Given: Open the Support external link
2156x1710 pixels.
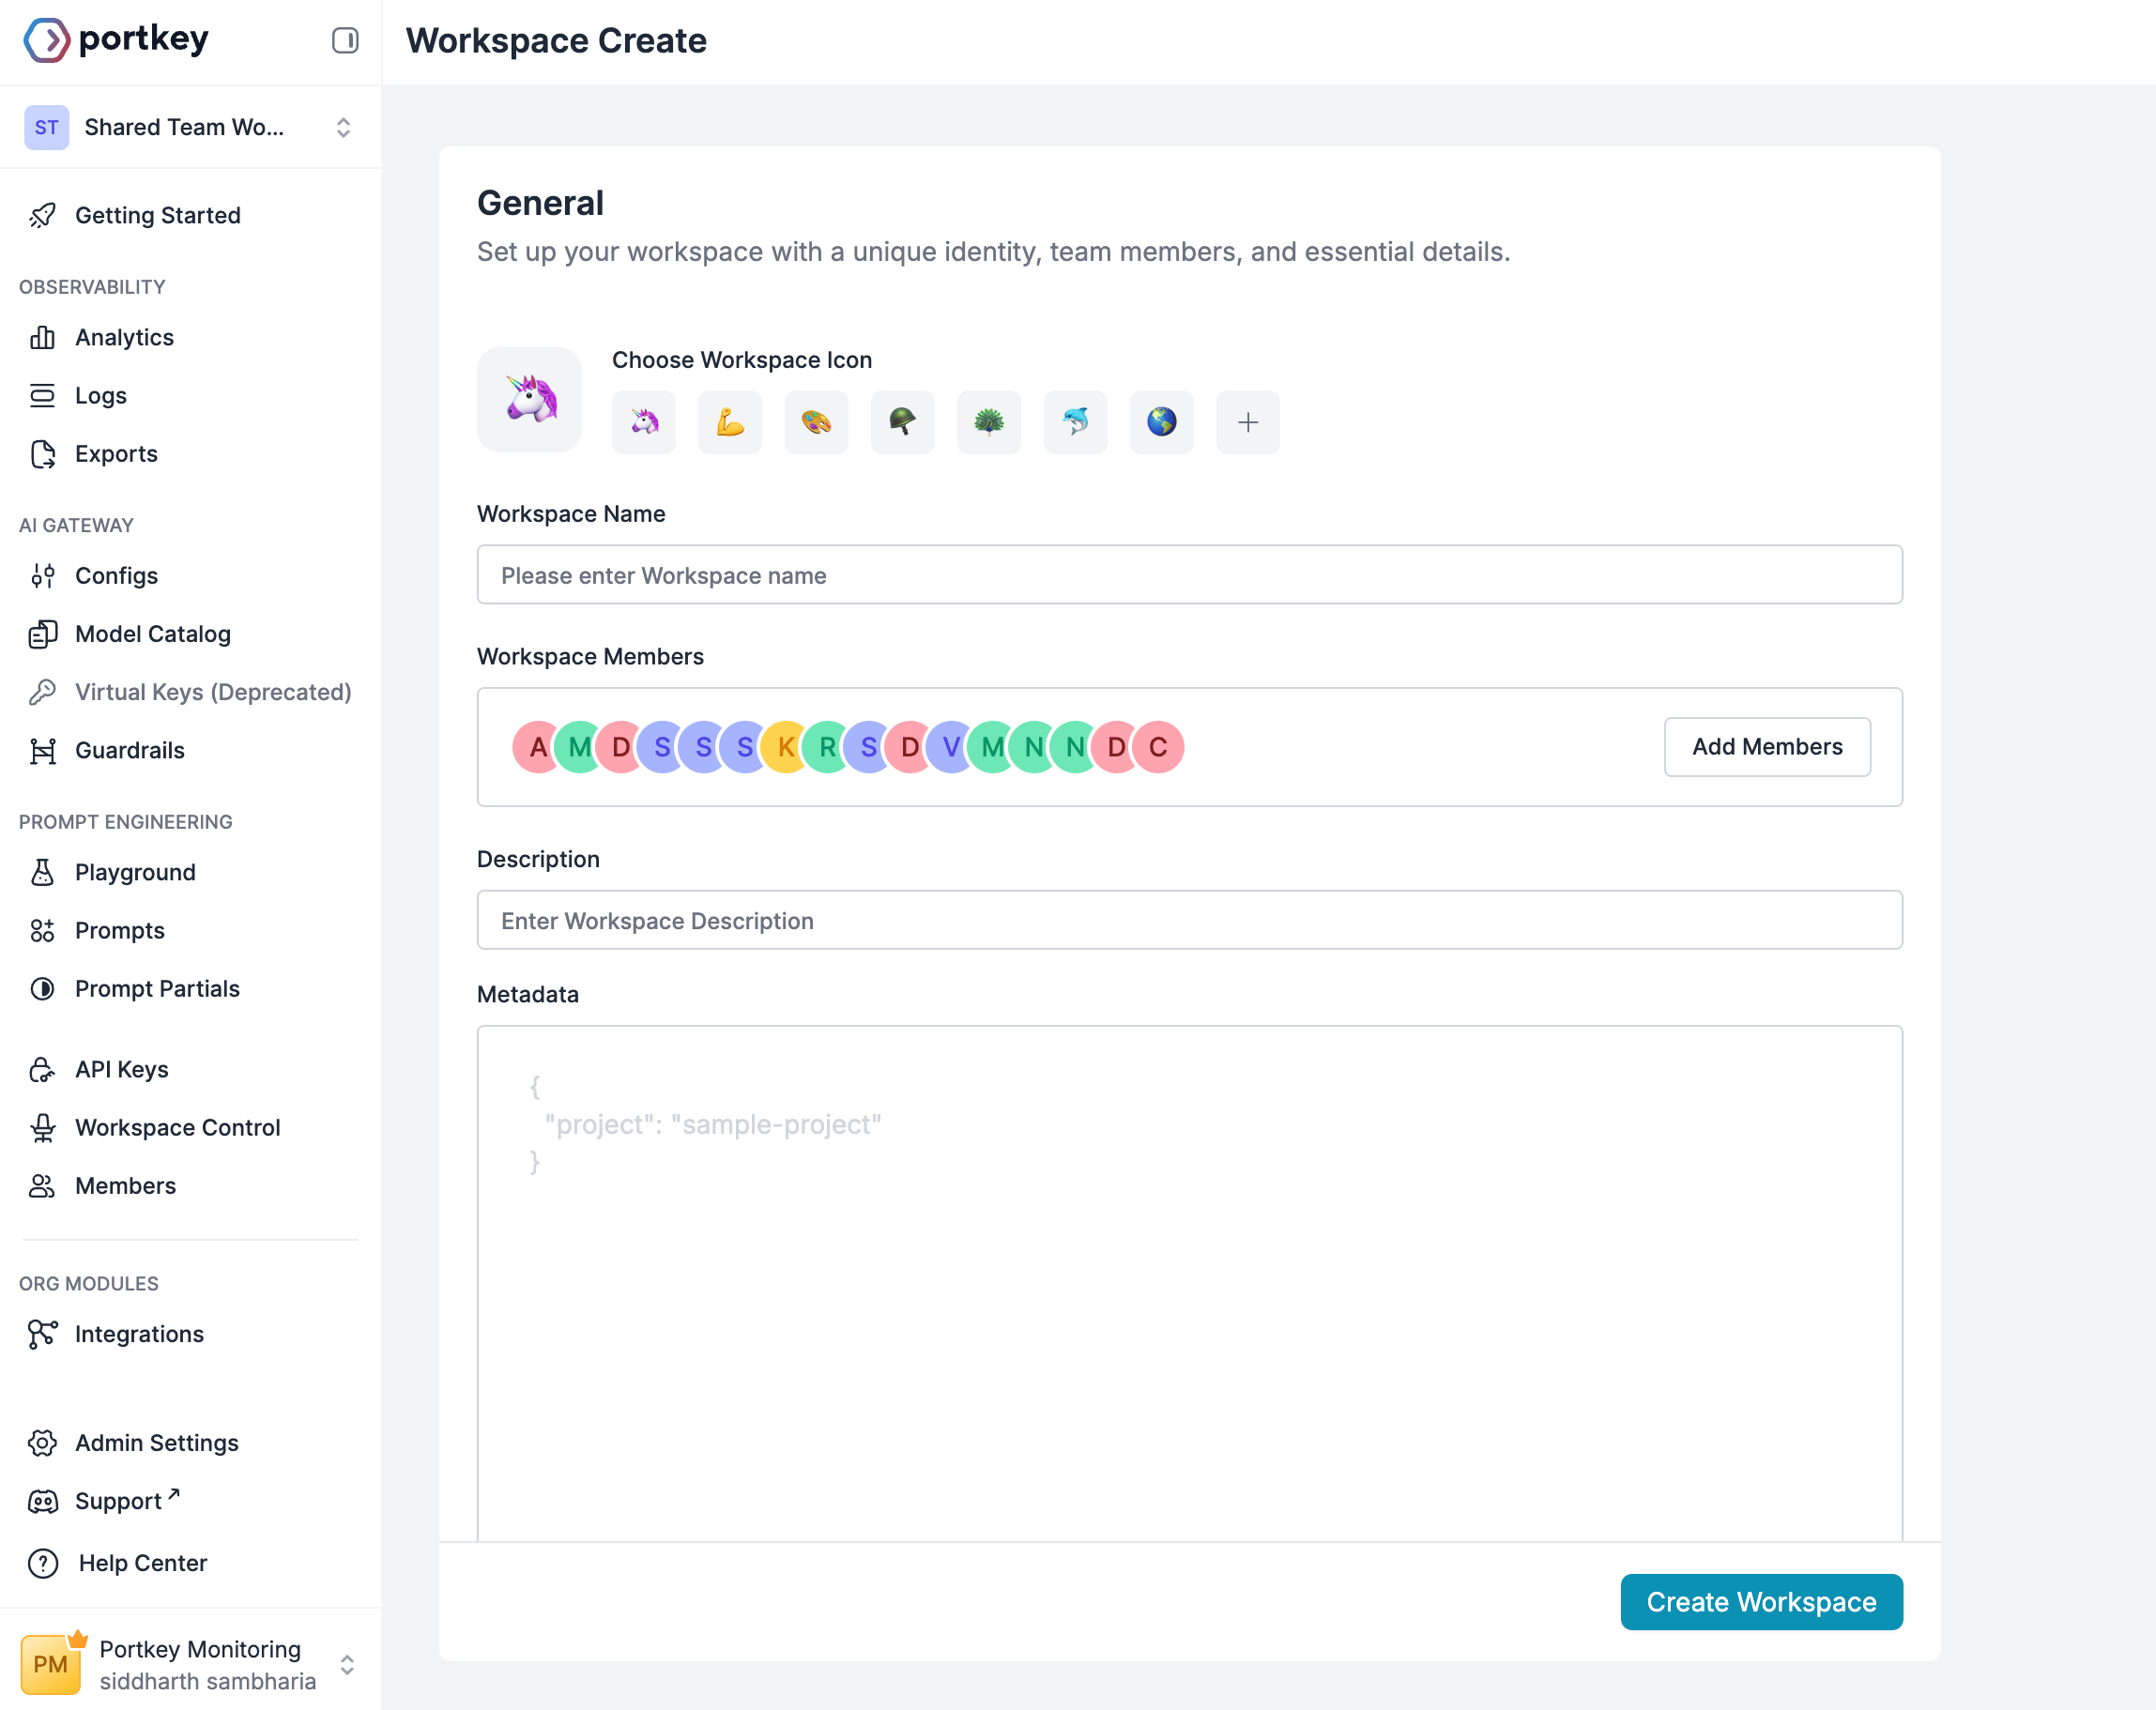Looking at the screenshot, I should 127,1501.
